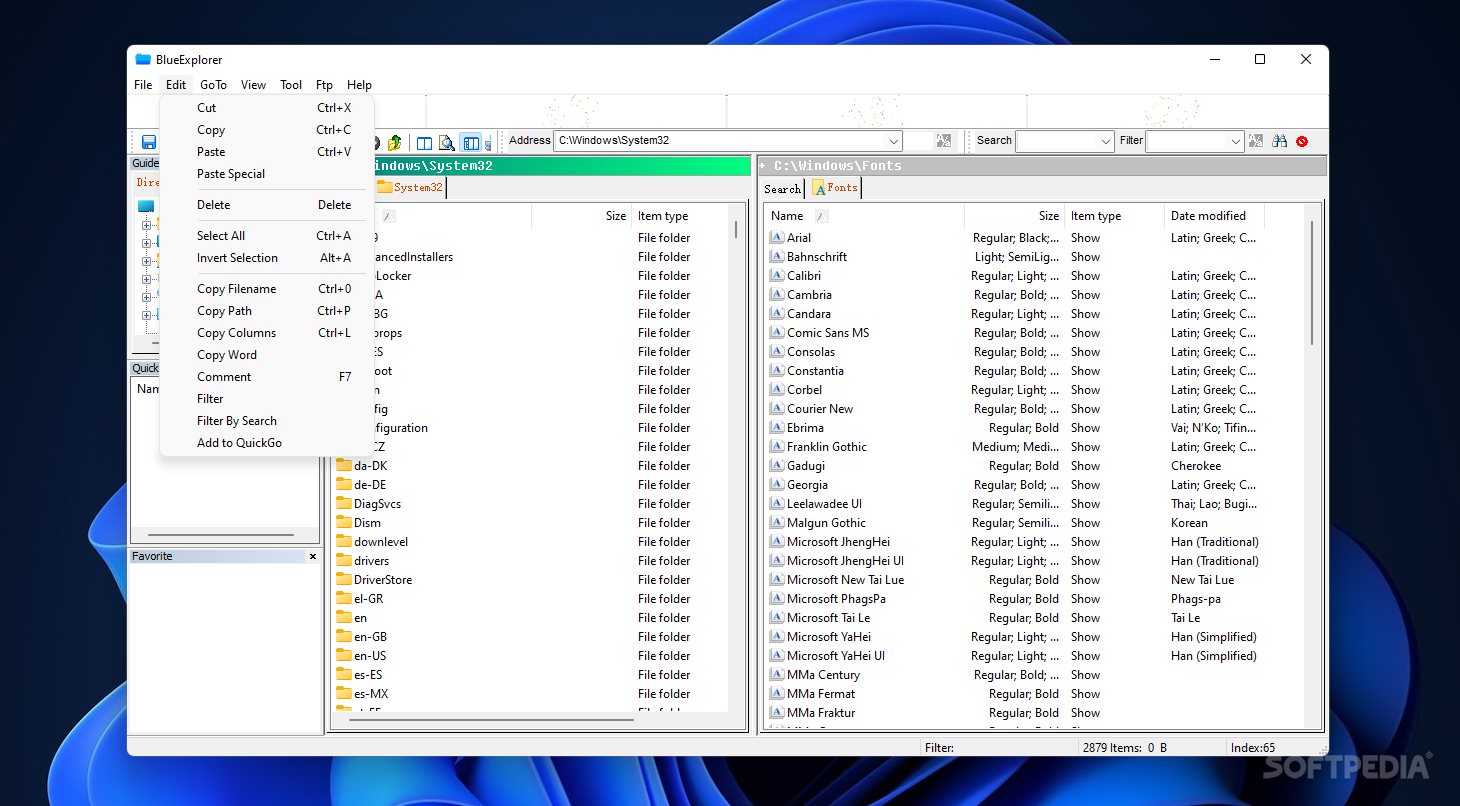
Task: Click the case-match icon beside Filter box
Action: point(1256,141)
